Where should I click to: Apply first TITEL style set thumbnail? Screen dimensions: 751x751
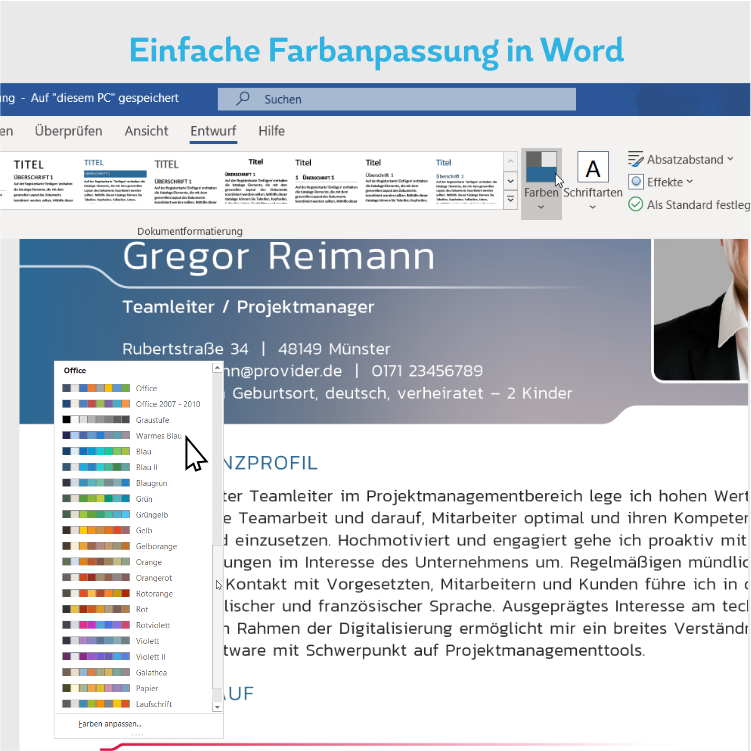[43, 181]
